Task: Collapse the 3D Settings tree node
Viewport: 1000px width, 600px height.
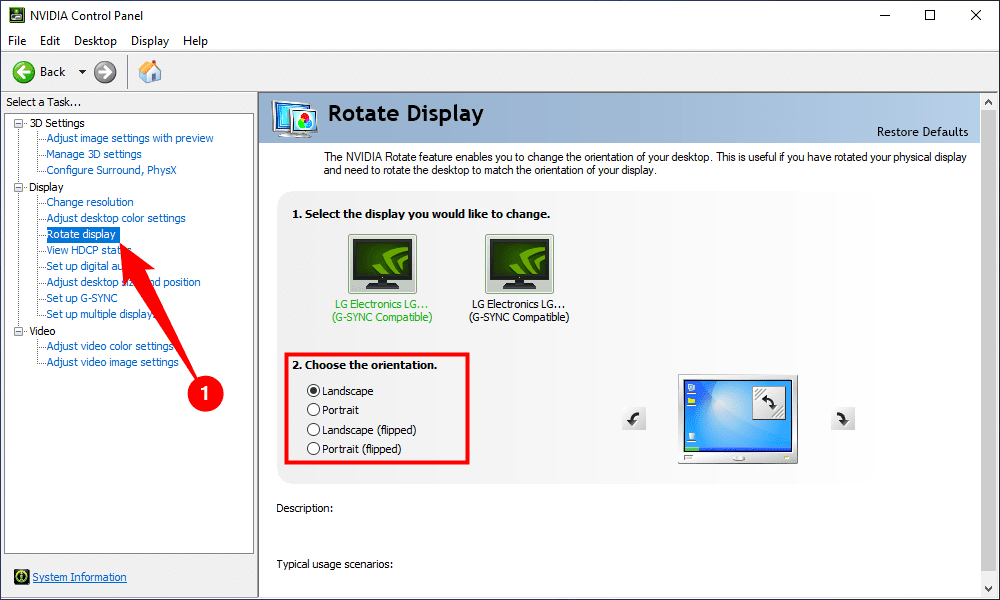Action: tap(18, 123)
